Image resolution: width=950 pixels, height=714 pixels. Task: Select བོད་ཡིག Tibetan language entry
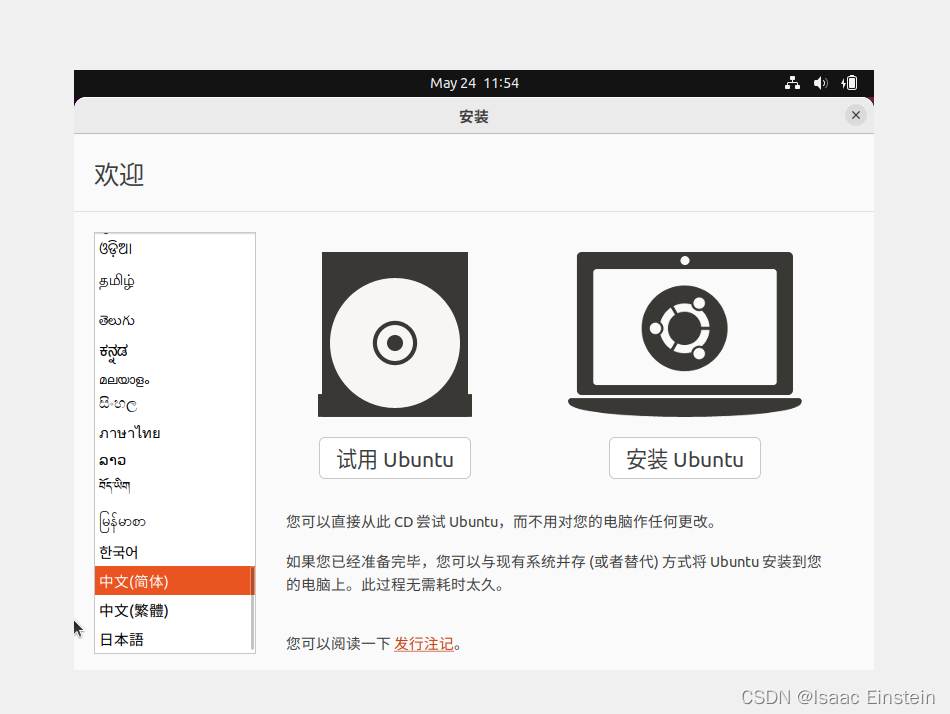tap(174, 485)
